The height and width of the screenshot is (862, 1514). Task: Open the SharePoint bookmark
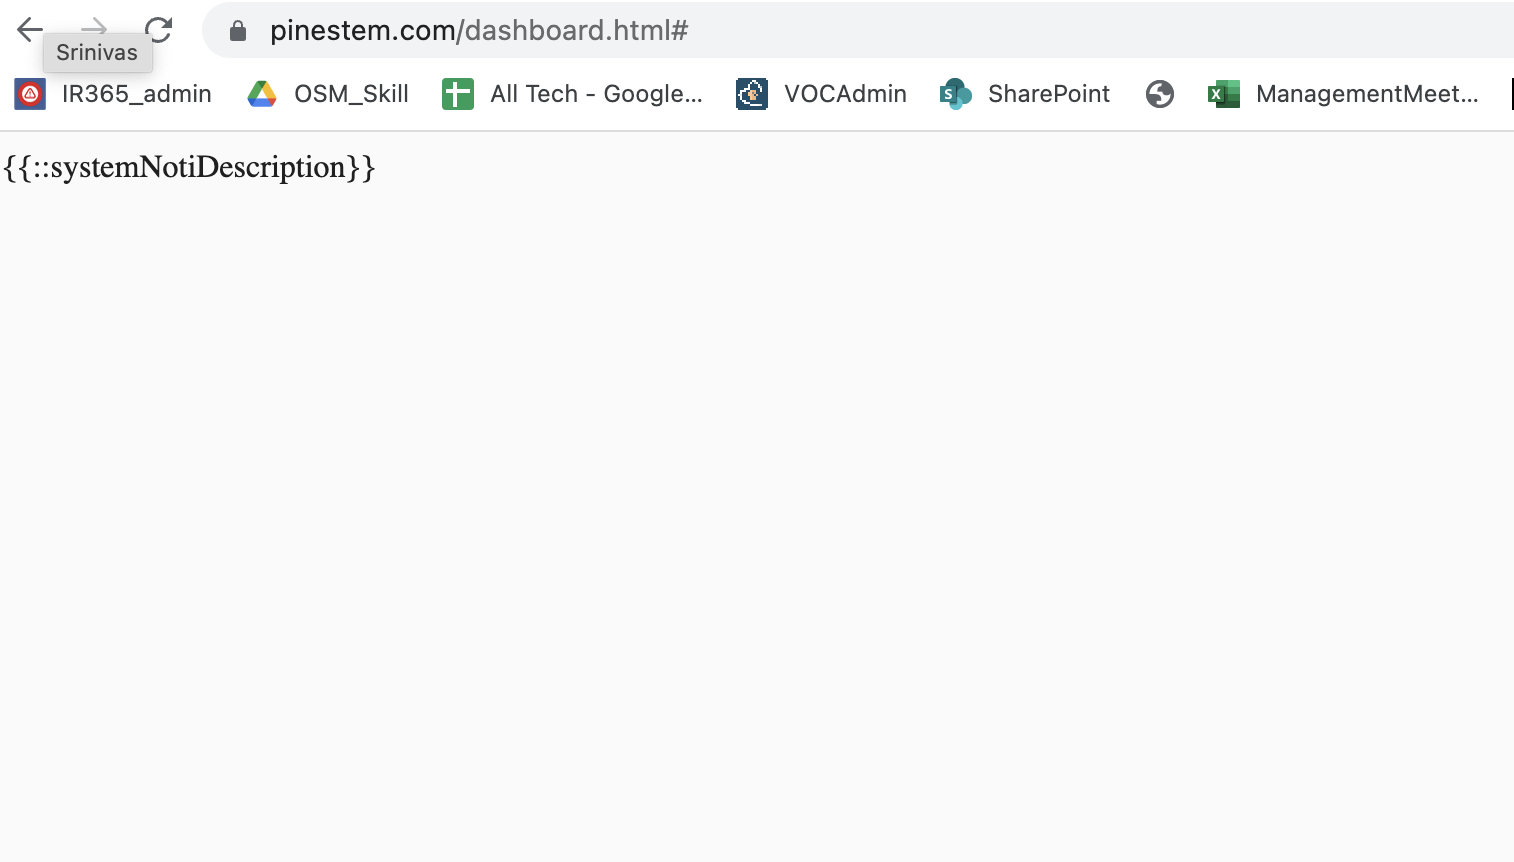1048,94
